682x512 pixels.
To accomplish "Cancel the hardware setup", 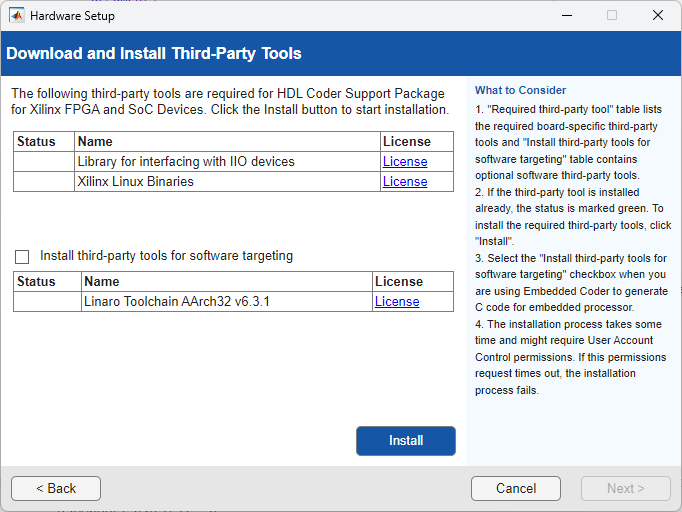I will point(516,488).
